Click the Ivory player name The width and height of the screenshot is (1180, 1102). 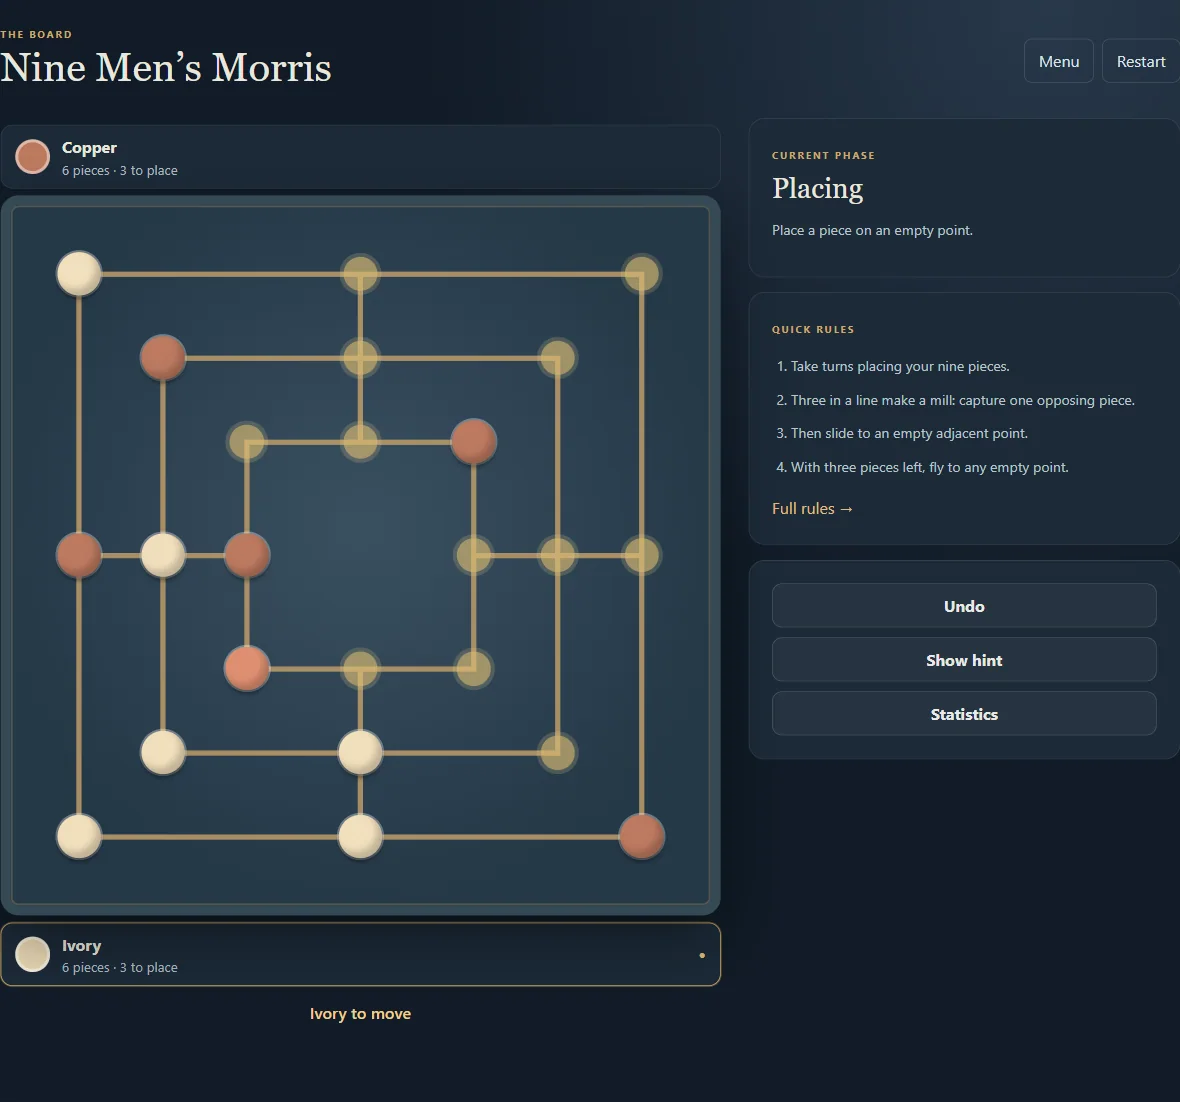(x=81, y=945)
